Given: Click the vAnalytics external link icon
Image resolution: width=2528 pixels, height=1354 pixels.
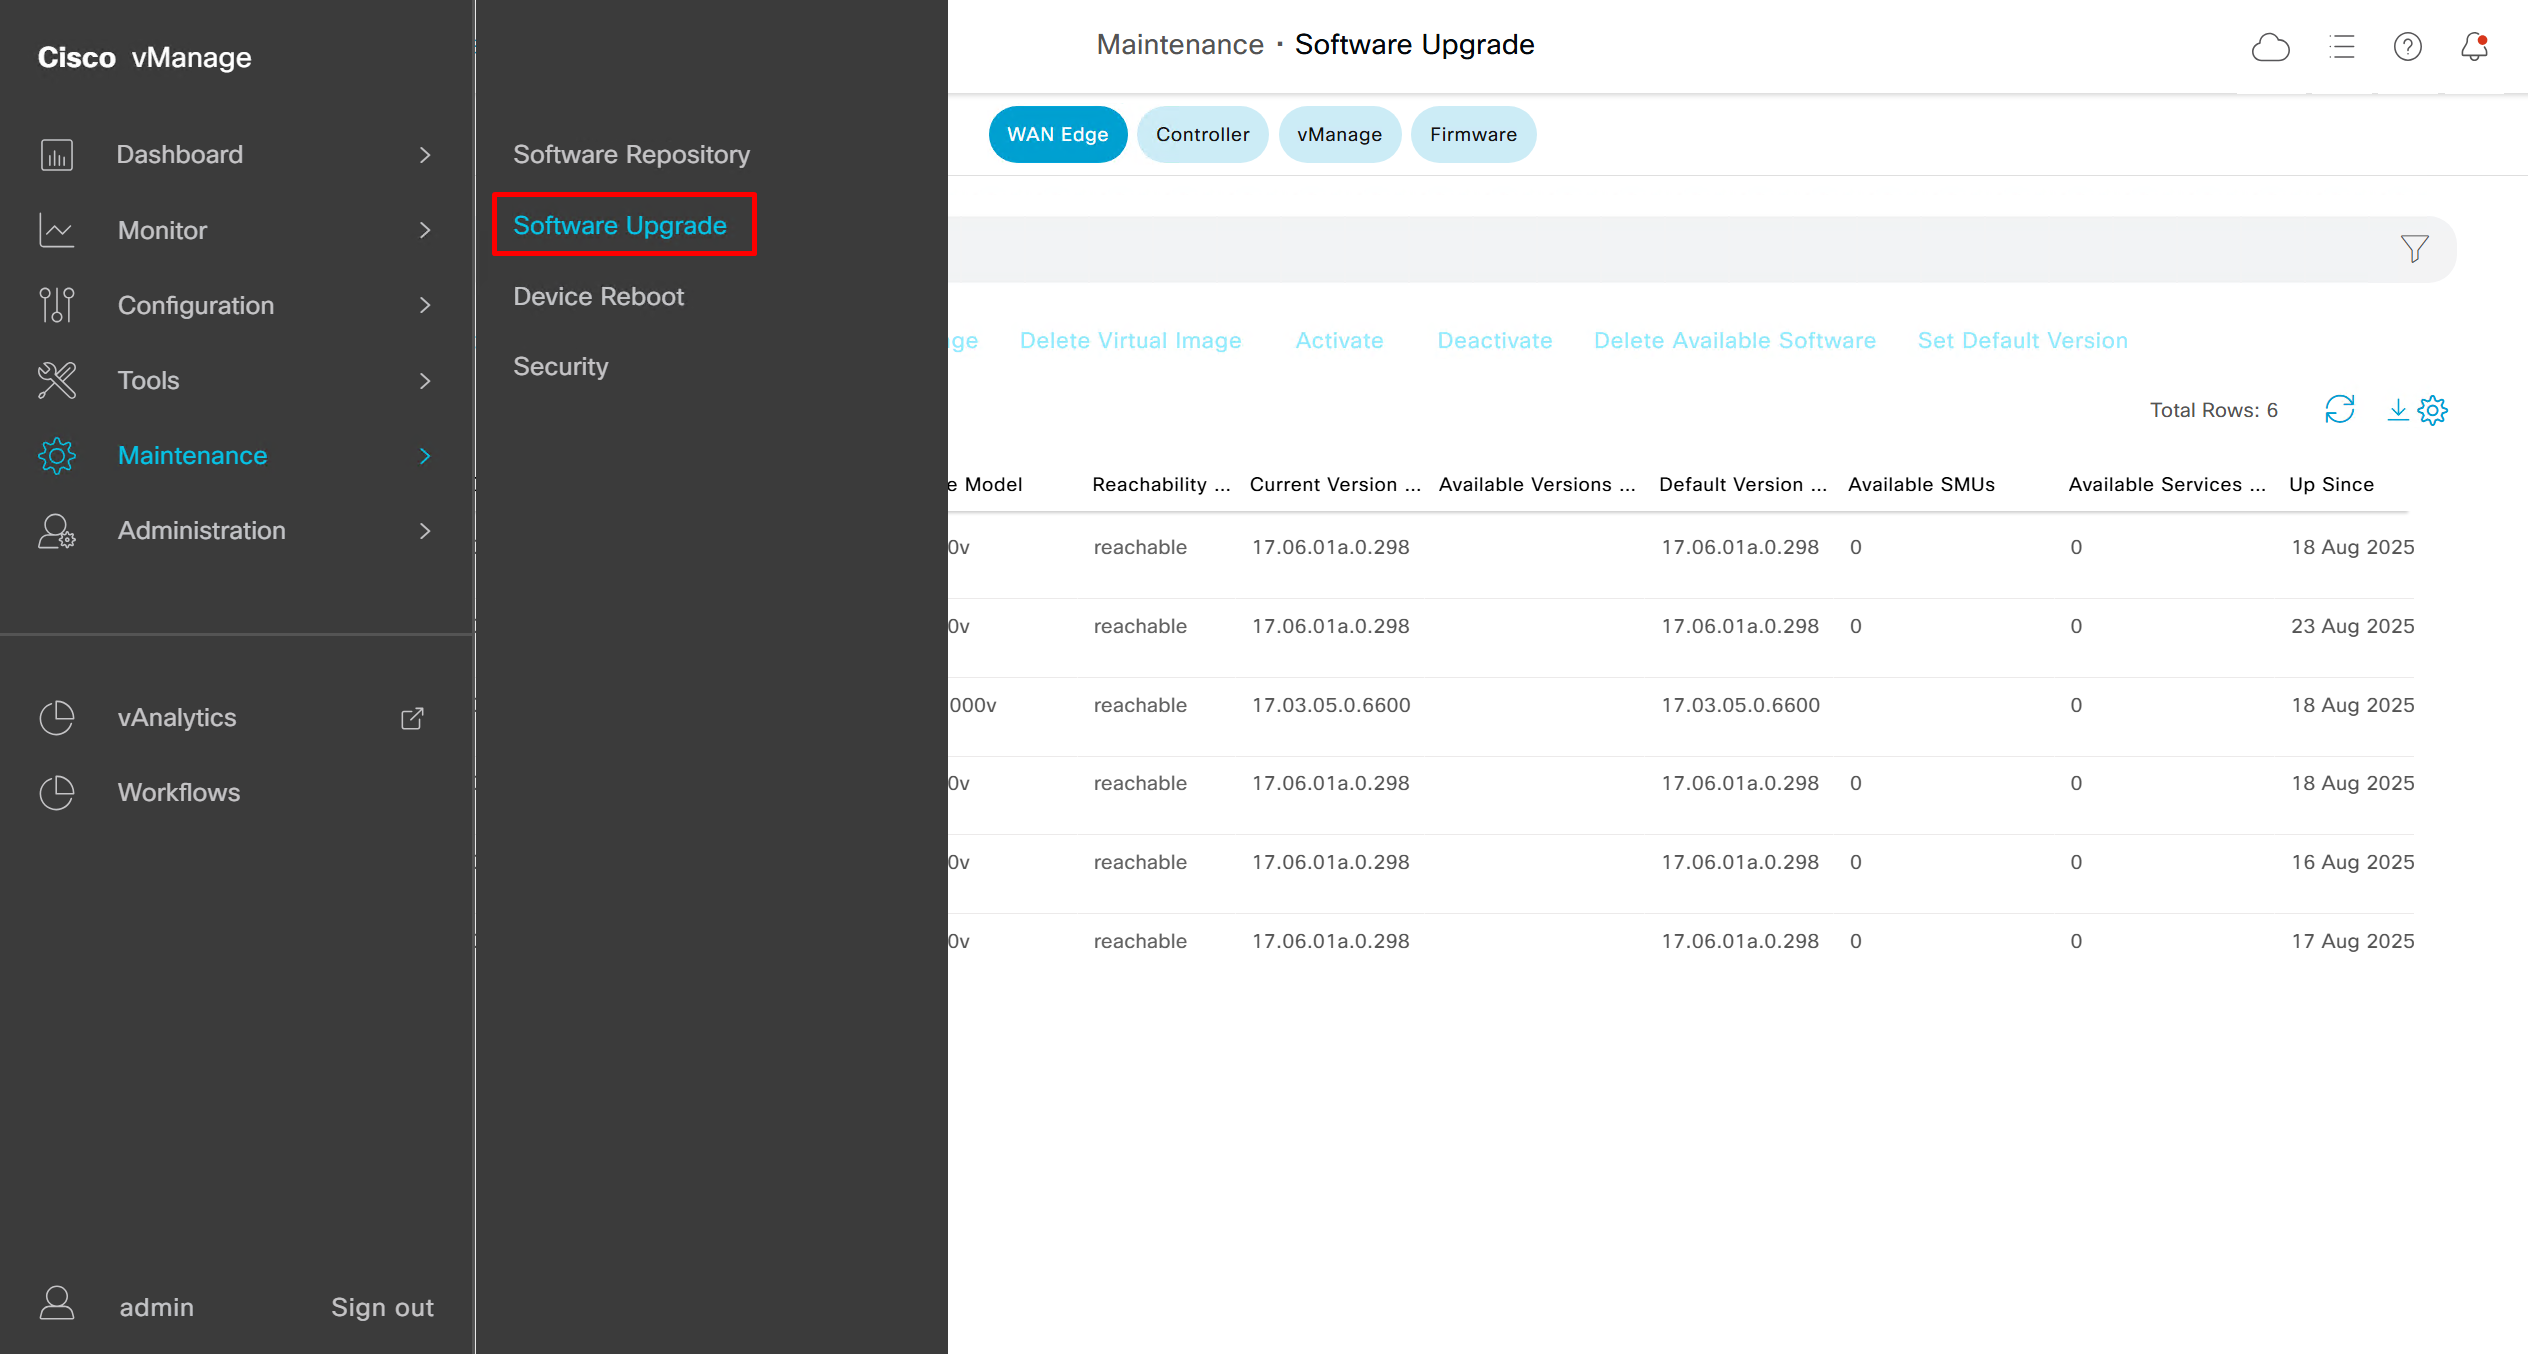Looking at the screenshot, I should tap(412, 718).
